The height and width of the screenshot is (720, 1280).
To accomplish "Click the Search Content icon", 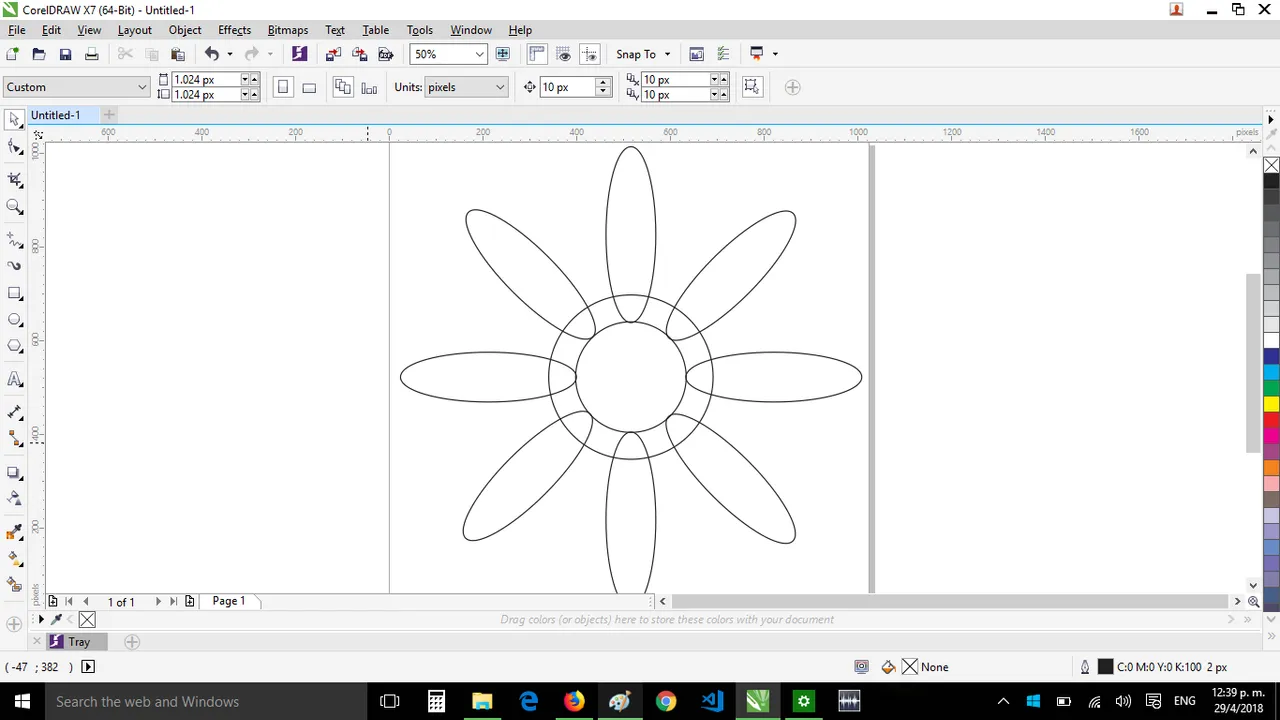I will [299, 54].
